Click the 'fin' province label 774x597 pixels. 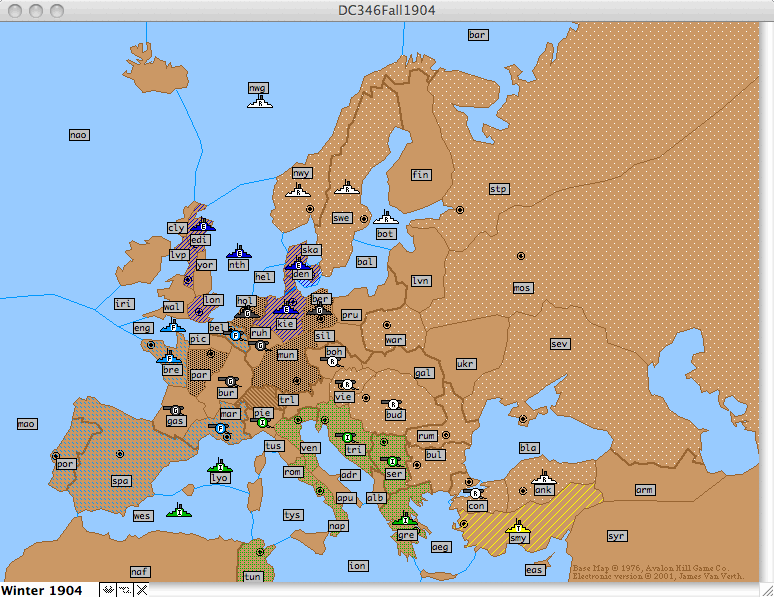(x=421, y=174)
